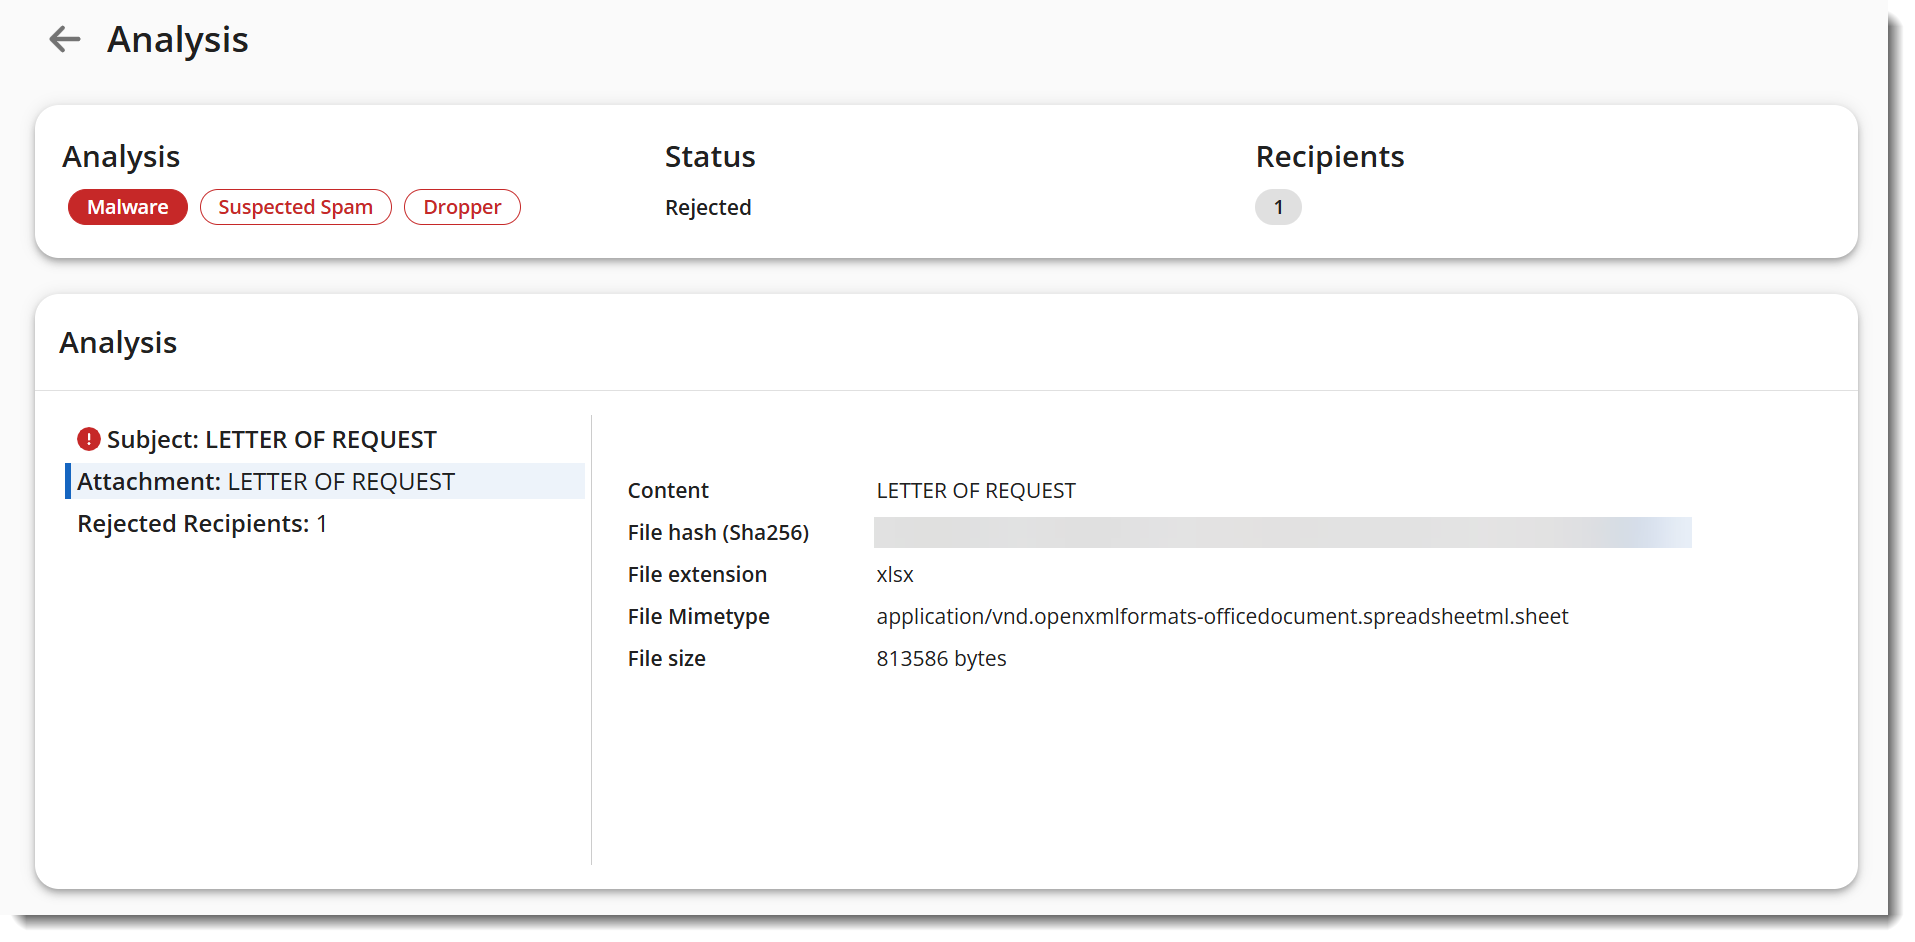Open the Rejected Recipients item
This screenshot has width=1915, height=942.
[x=202, y=524]
